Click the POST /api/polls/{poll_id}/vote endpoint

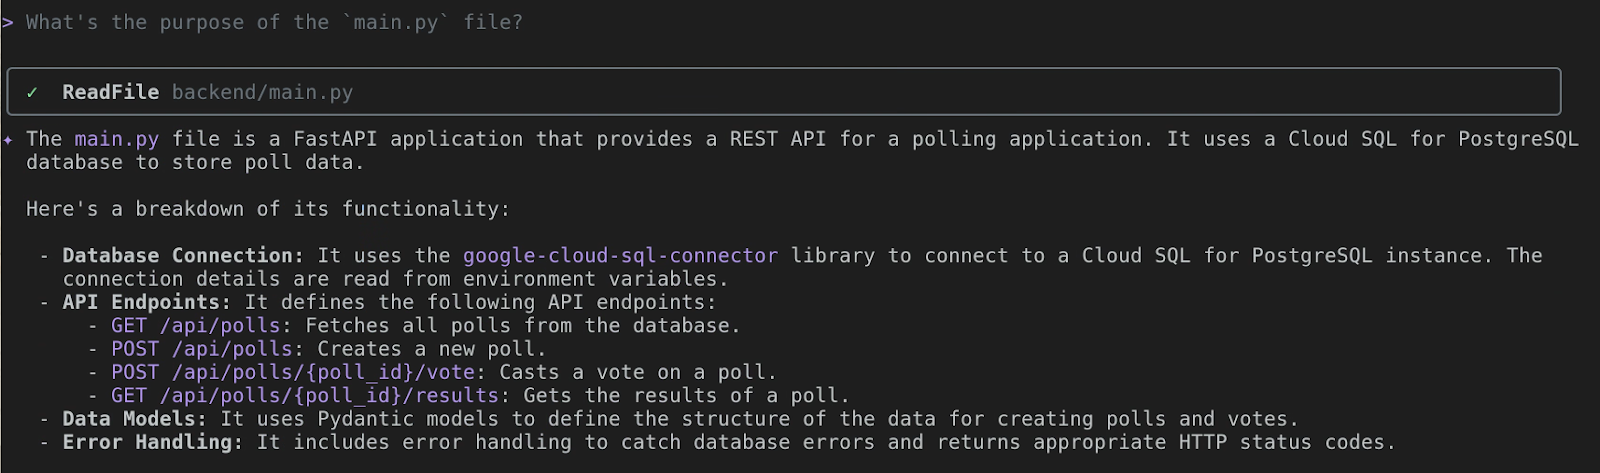pyautogui.click(x=292, y=372)
